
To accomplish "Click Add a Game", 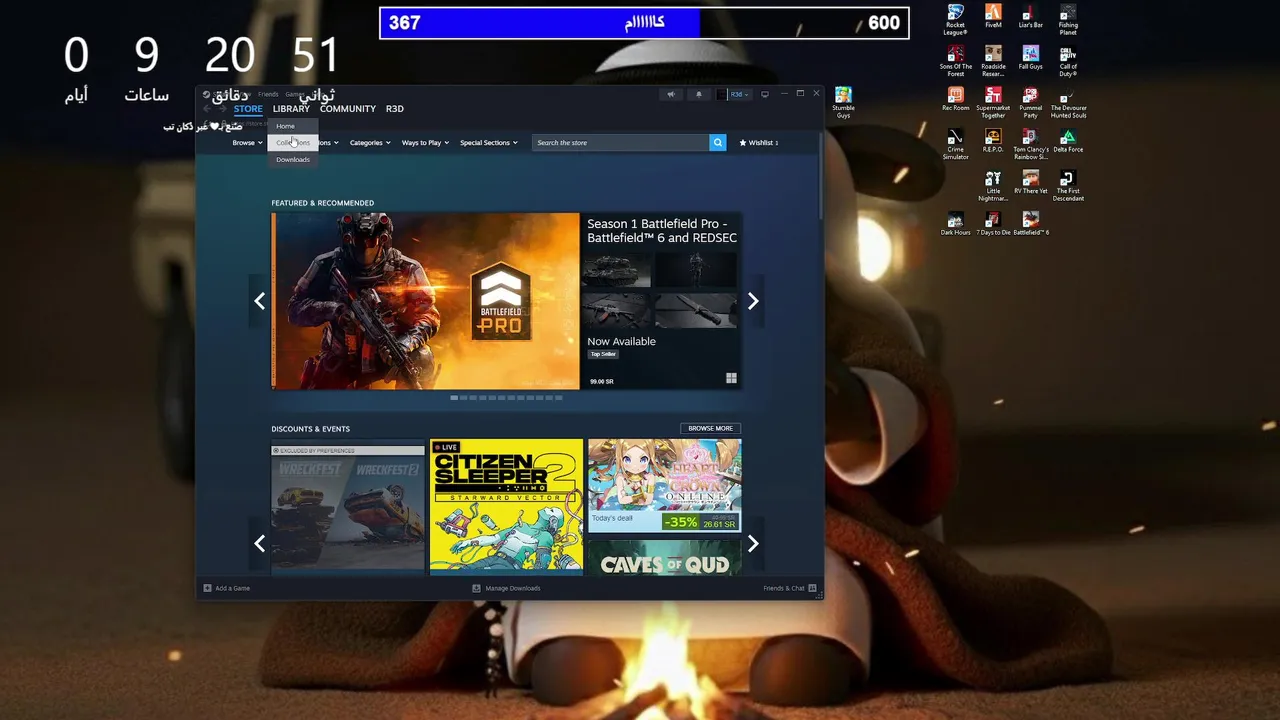I will (x=227, y=588).
